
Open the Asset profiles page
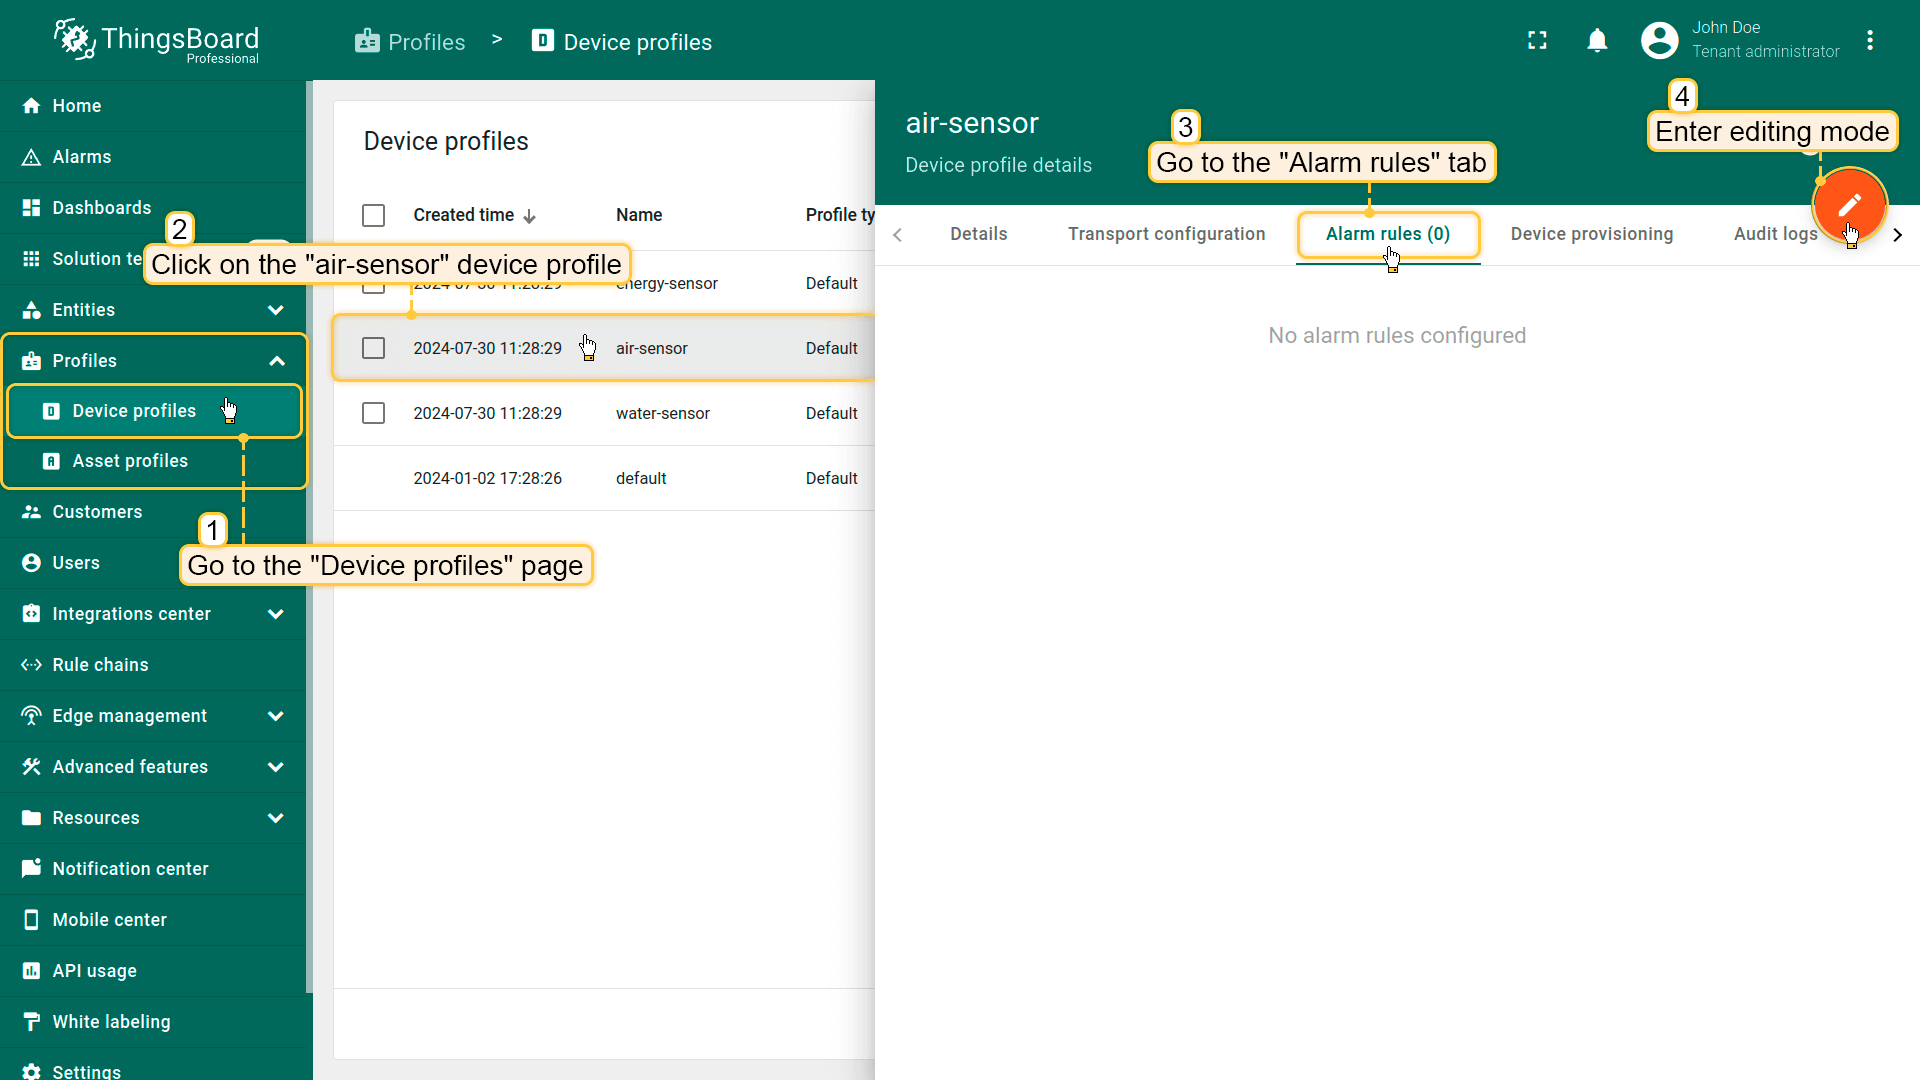tap(130, 461)
